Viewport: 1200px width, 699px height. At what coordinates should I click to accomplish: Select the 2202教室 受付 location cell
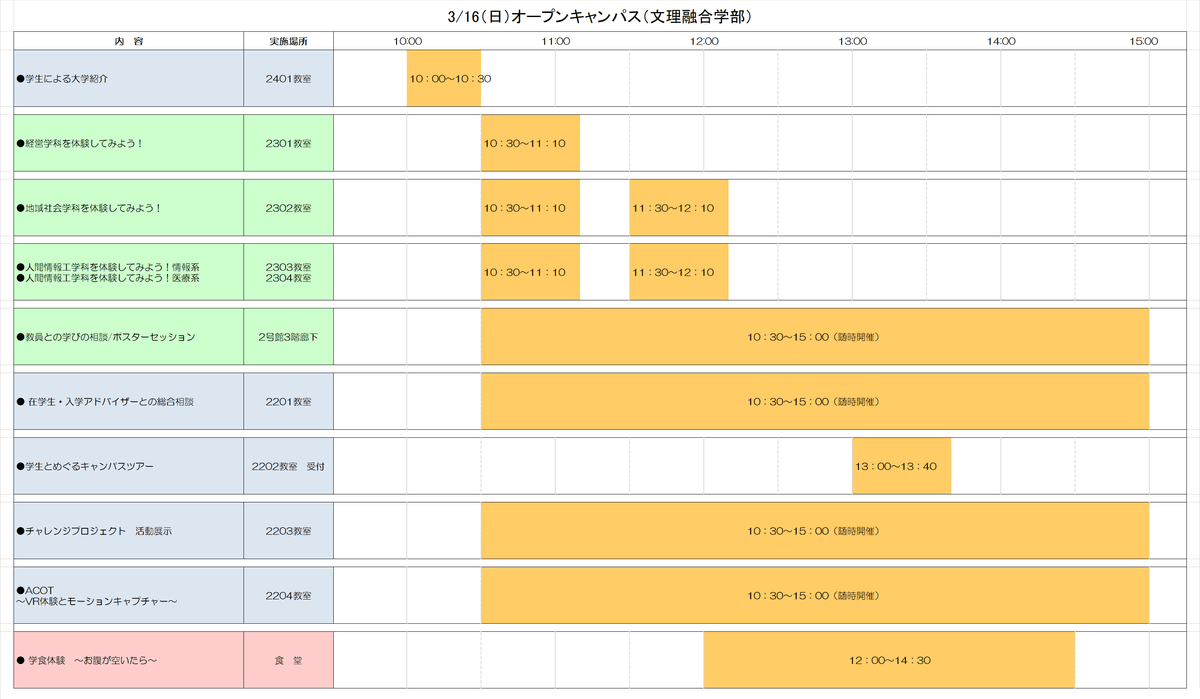[288, 466]
